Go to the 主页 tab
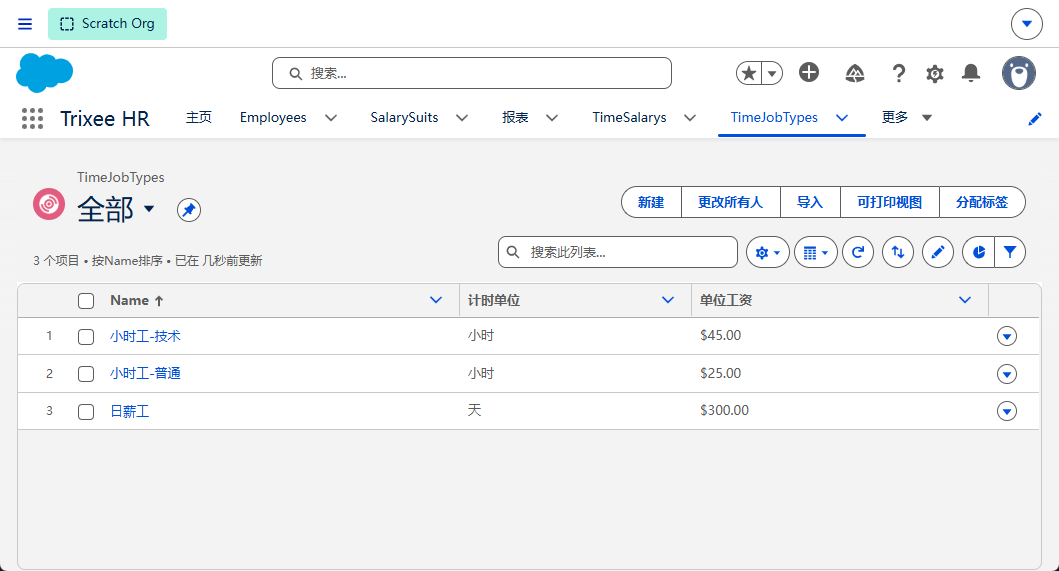 point(199,118)
